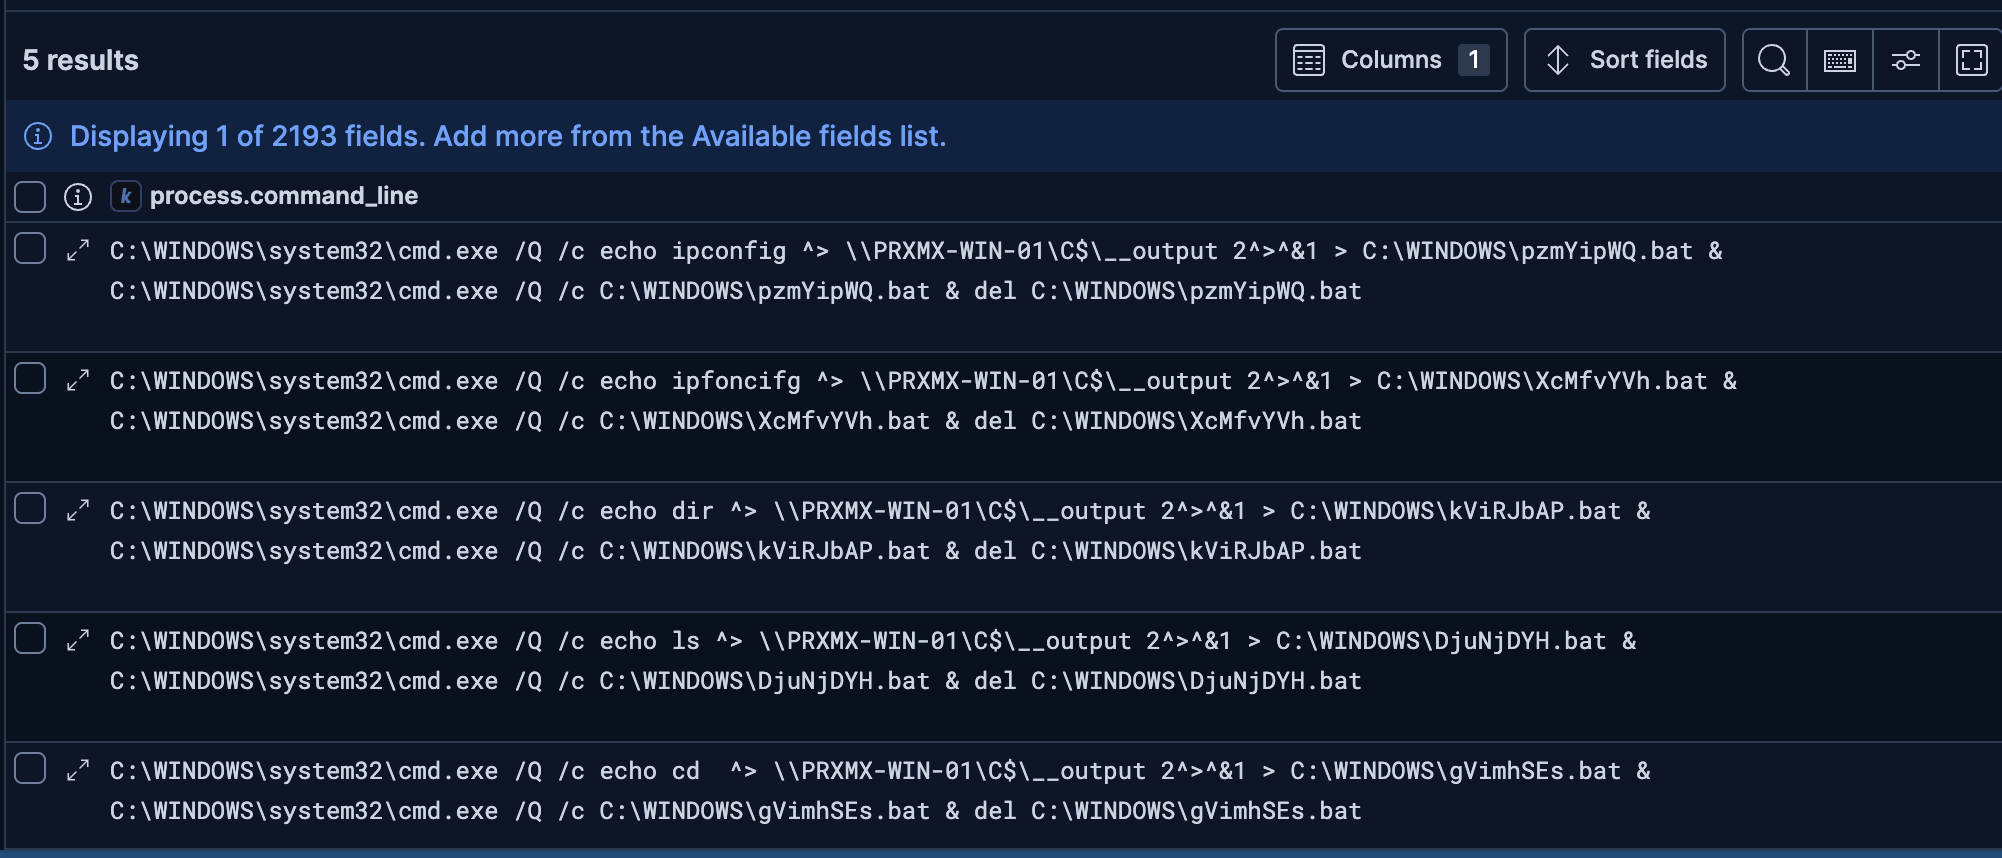2002x858 pixels.
Task: Select the row with echo dir
Action: click(30, 508)
